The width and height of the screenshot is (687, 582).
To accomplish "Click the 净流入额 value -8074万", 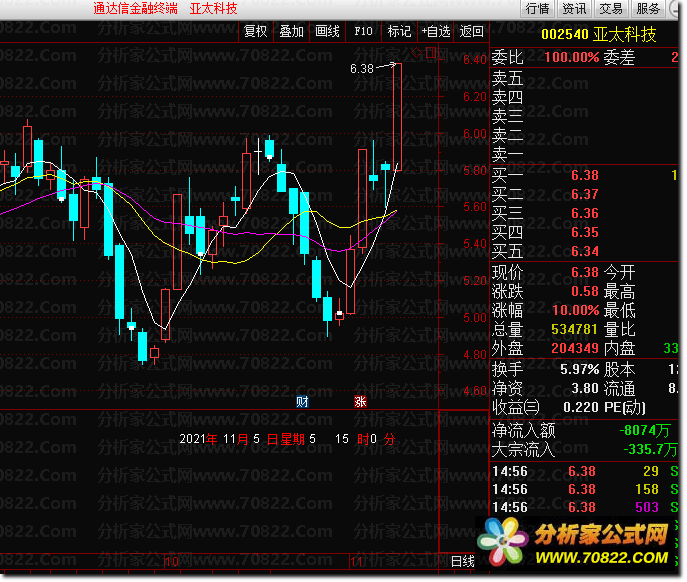I will (645, 431).
